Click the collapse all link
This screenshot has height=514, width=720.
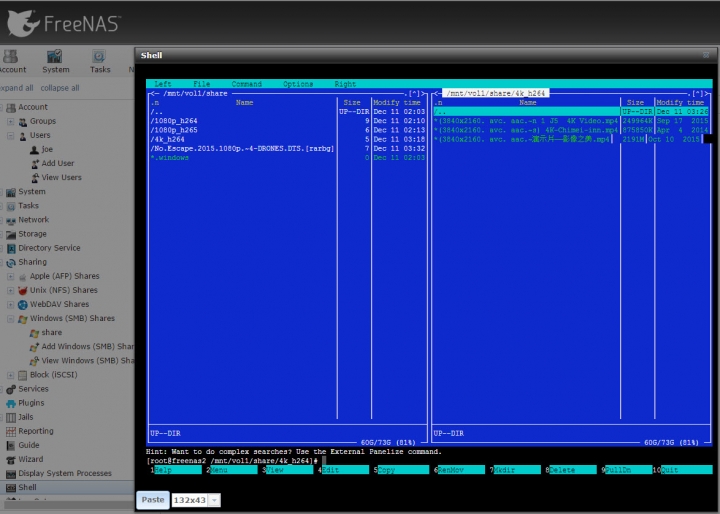coord(60,88)
